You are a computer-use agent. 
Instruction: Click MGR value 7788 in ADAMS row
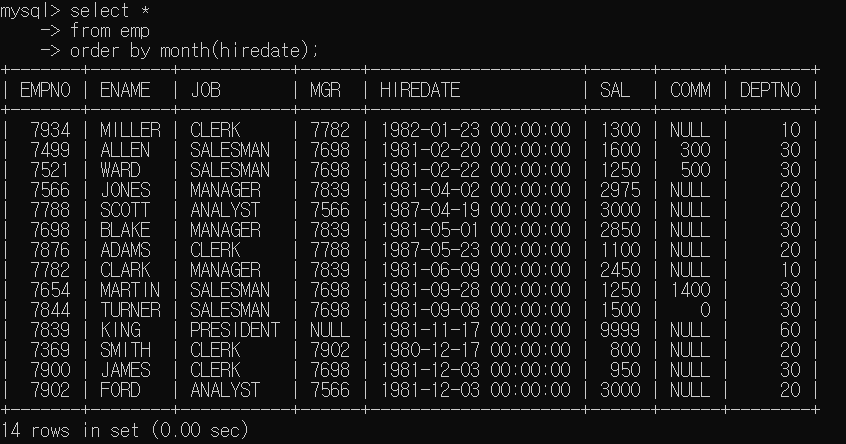(x=330, y=250)
